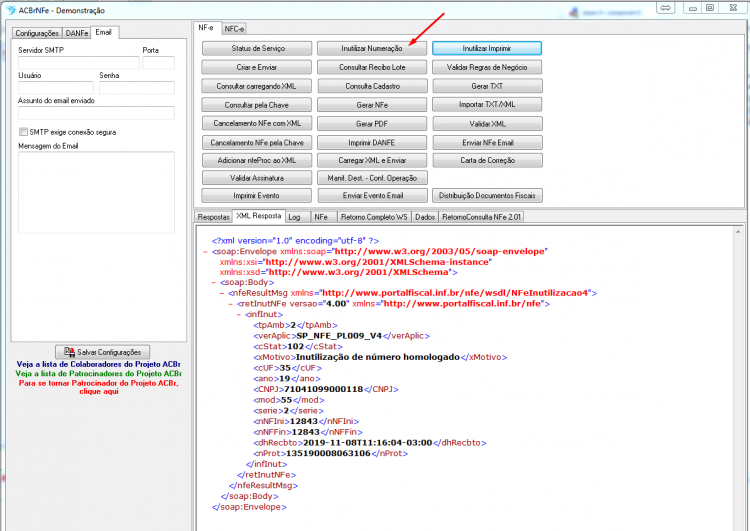Click the Salvar Configurações disk icon button

coord(102,352)
